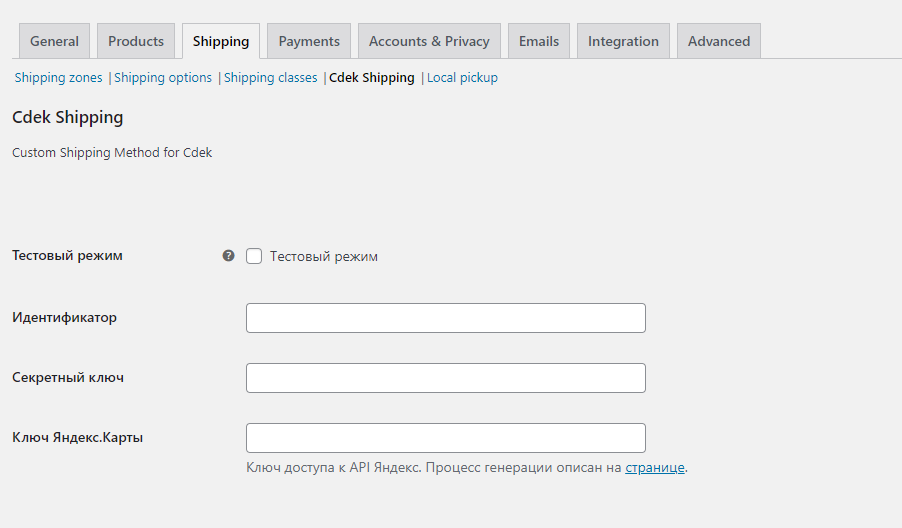Focus the Секретный ключ text field
The height and width of the screenshot is (528, 902).
(446, 378)
